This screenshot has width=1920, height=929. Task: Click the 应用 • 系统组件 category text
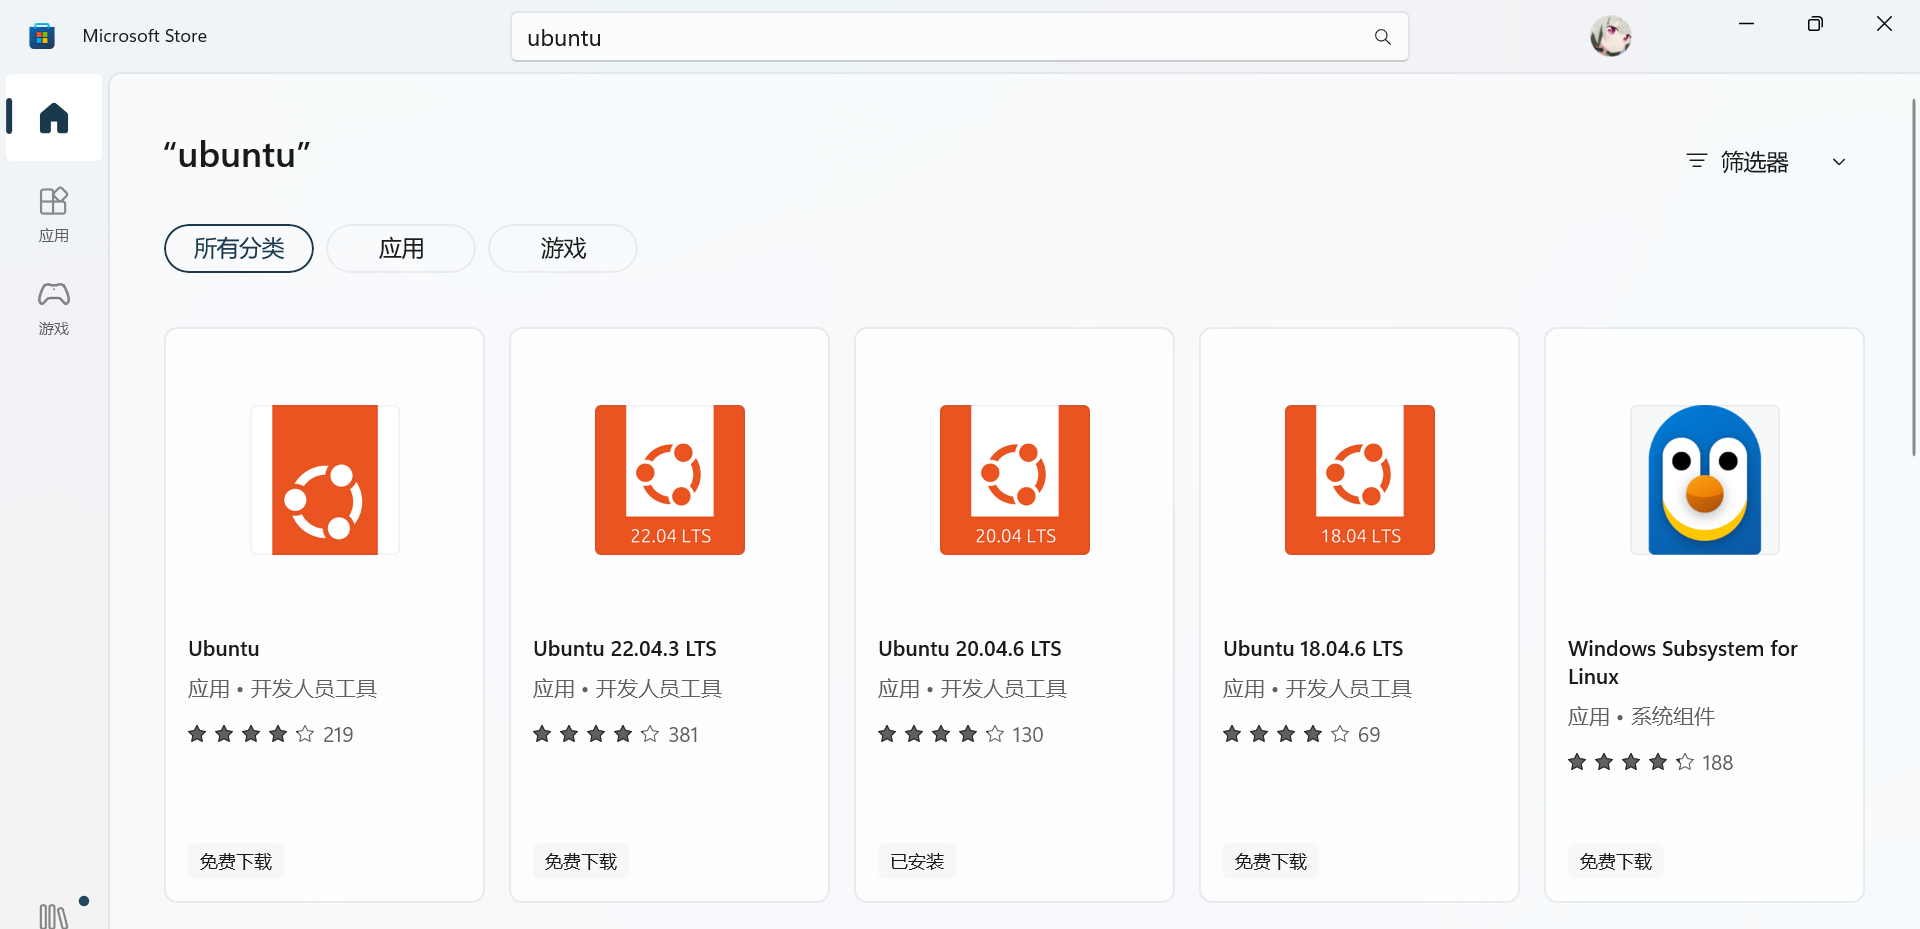pos(1641,717)
